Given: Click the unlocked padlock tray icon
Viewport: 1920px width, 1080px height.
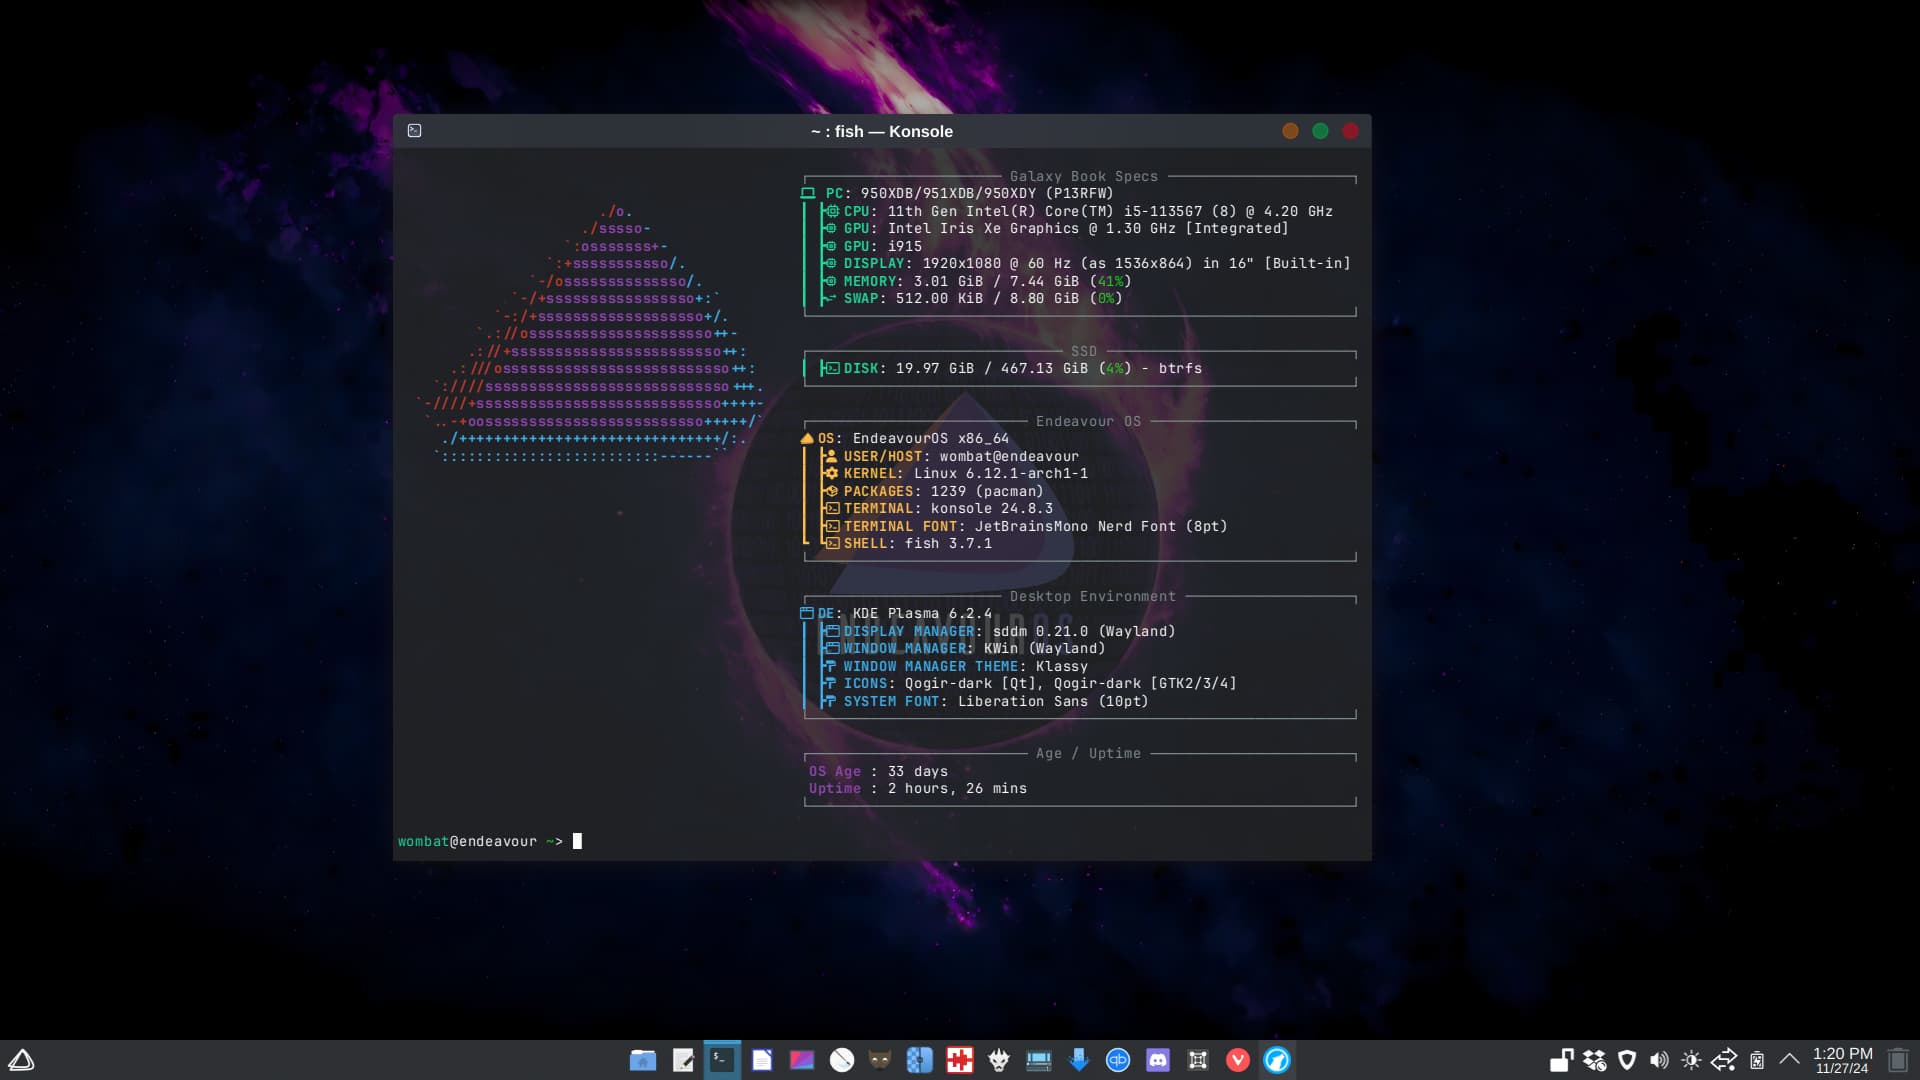Looking at the screenshot, I should tap(1562, 1060).
